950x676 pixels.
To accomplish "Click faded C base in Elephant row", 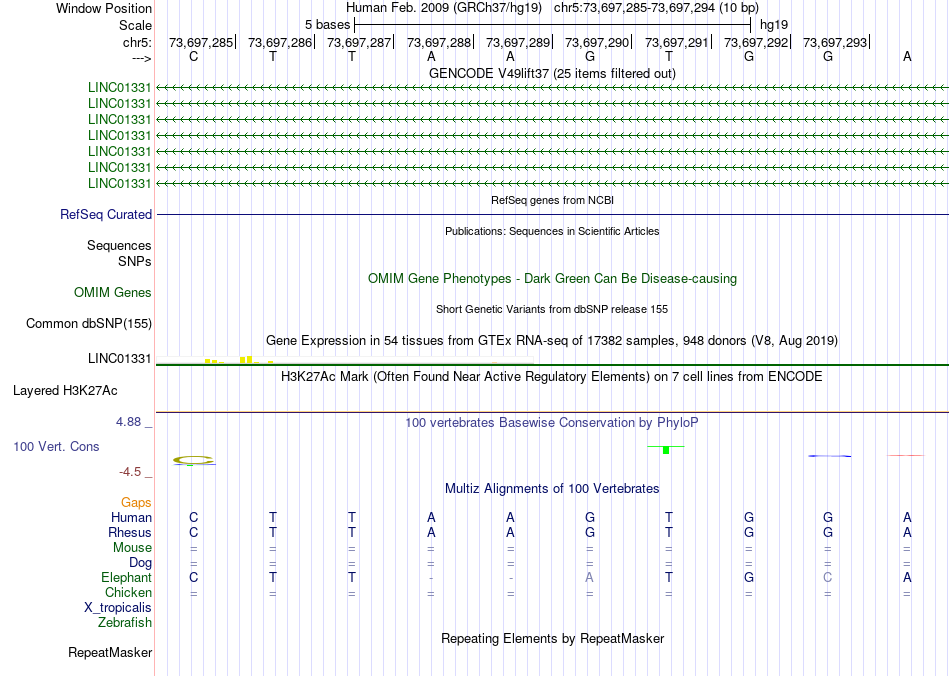I will [828, 577].
